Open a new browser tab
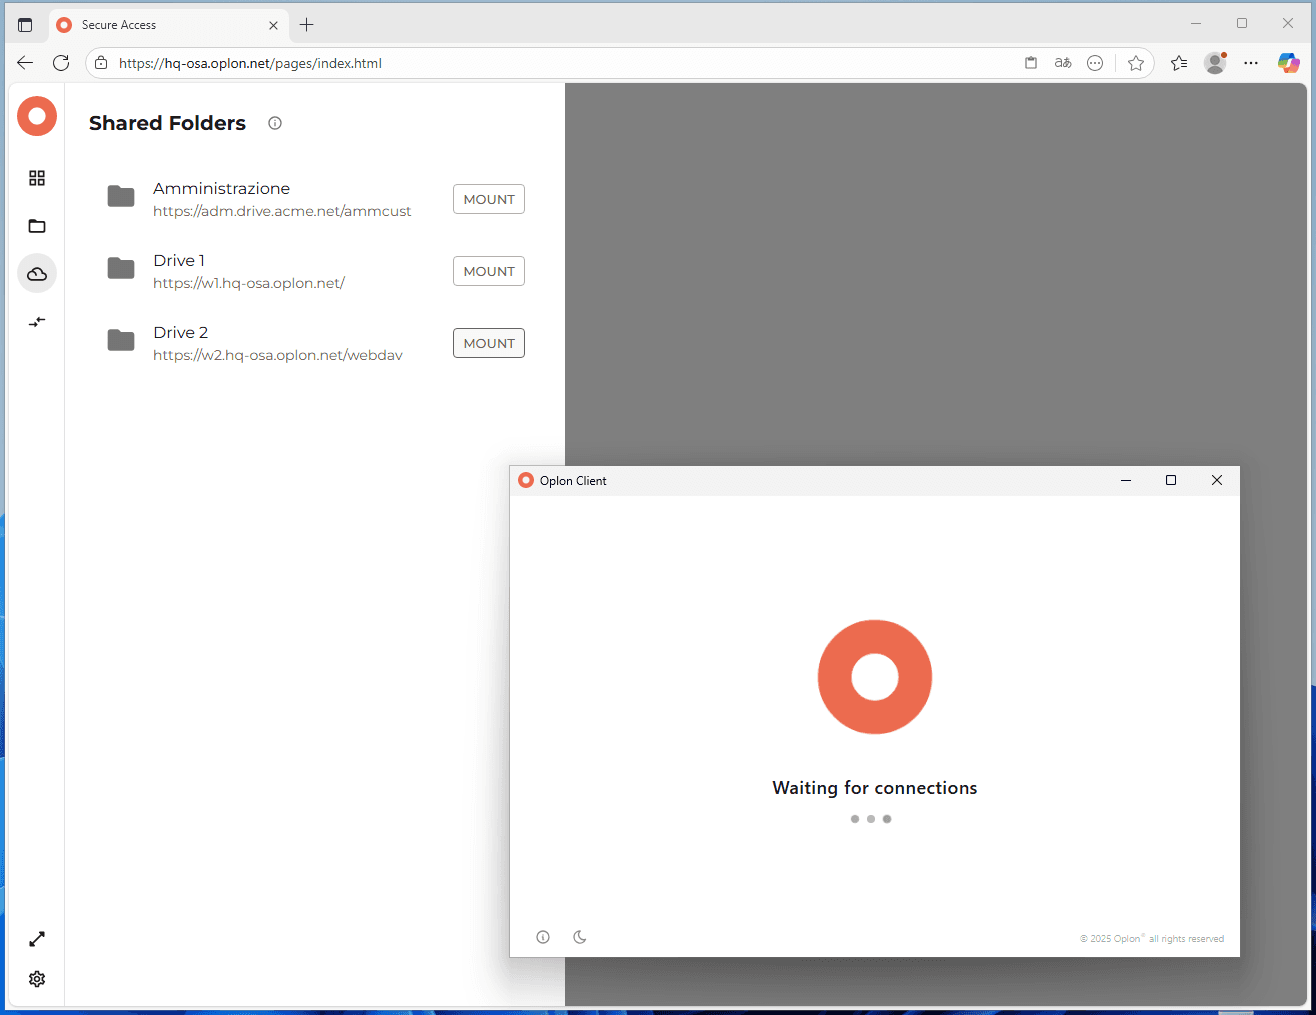The width and height of the screenshot is (1316, 1015). [x=307, y=25]
